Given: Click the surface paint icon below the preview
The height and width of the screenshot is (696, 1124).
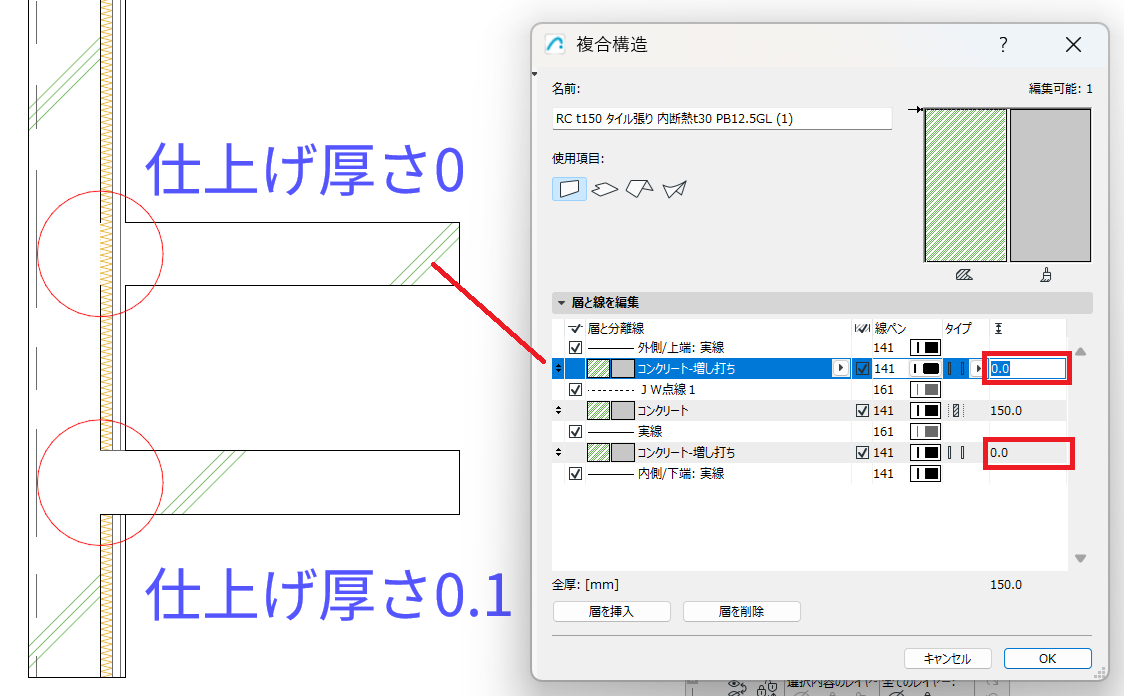Looking at the screenshot, I should pyautogui.click(x=1047, y=275).
